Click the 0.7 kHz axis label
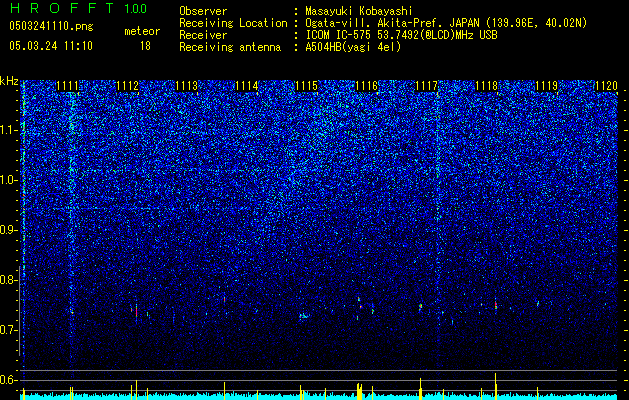Screen dimensions: 629x400 coord(8,330)
